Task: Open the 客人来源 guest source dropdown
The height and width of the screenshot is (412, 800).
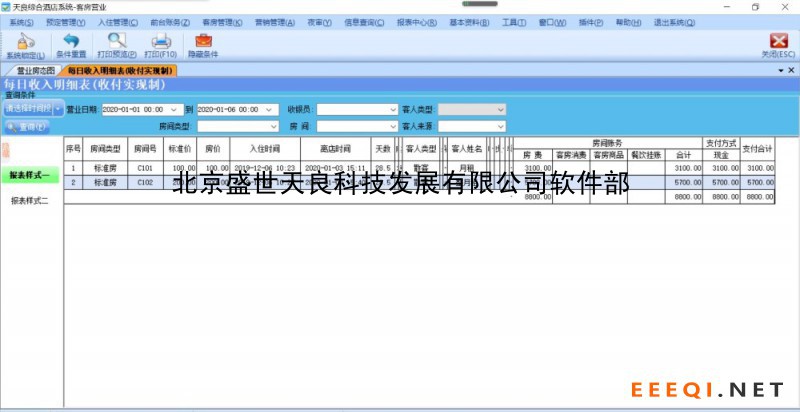Action: click(500, 127)
